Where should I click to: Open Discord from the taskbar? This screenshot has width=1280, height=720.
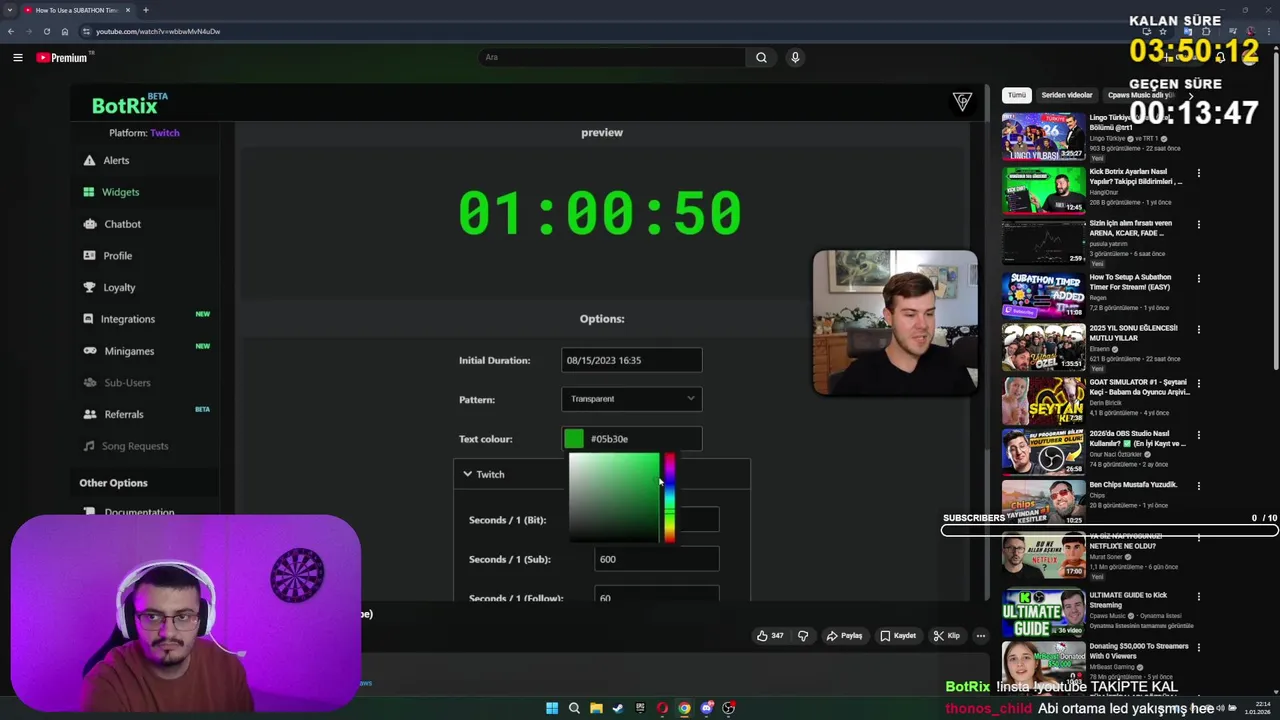click(x=707, y=708)
